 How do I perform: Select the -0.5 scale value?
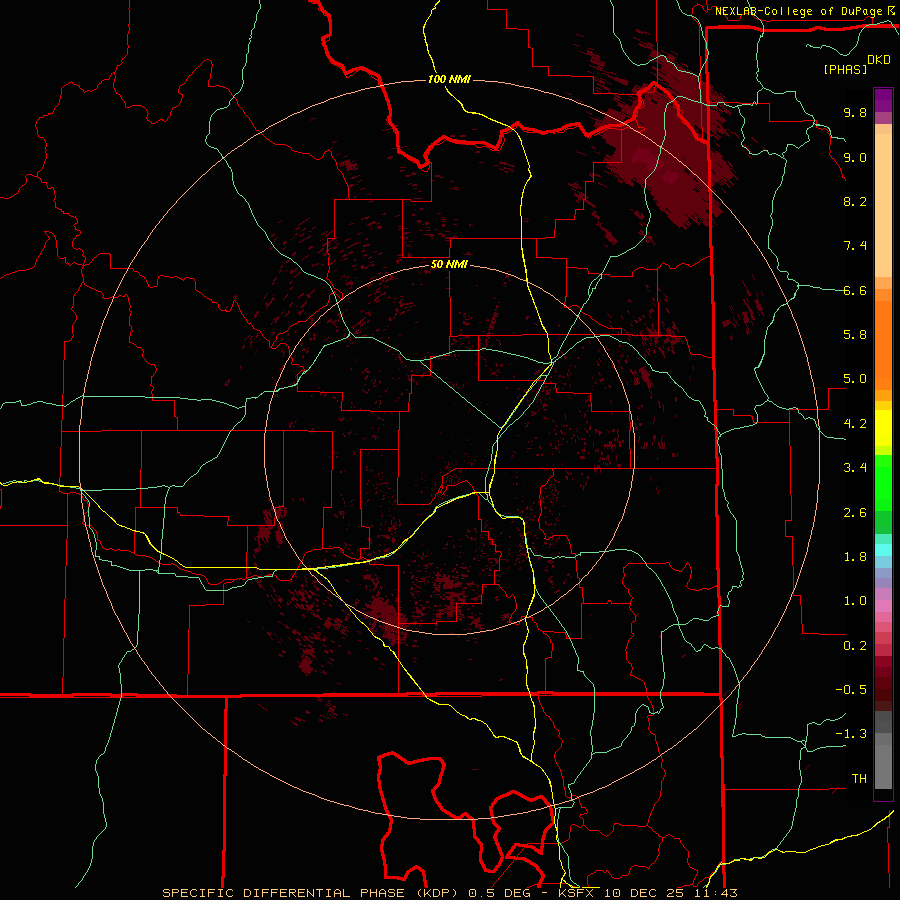coord(852,690)
